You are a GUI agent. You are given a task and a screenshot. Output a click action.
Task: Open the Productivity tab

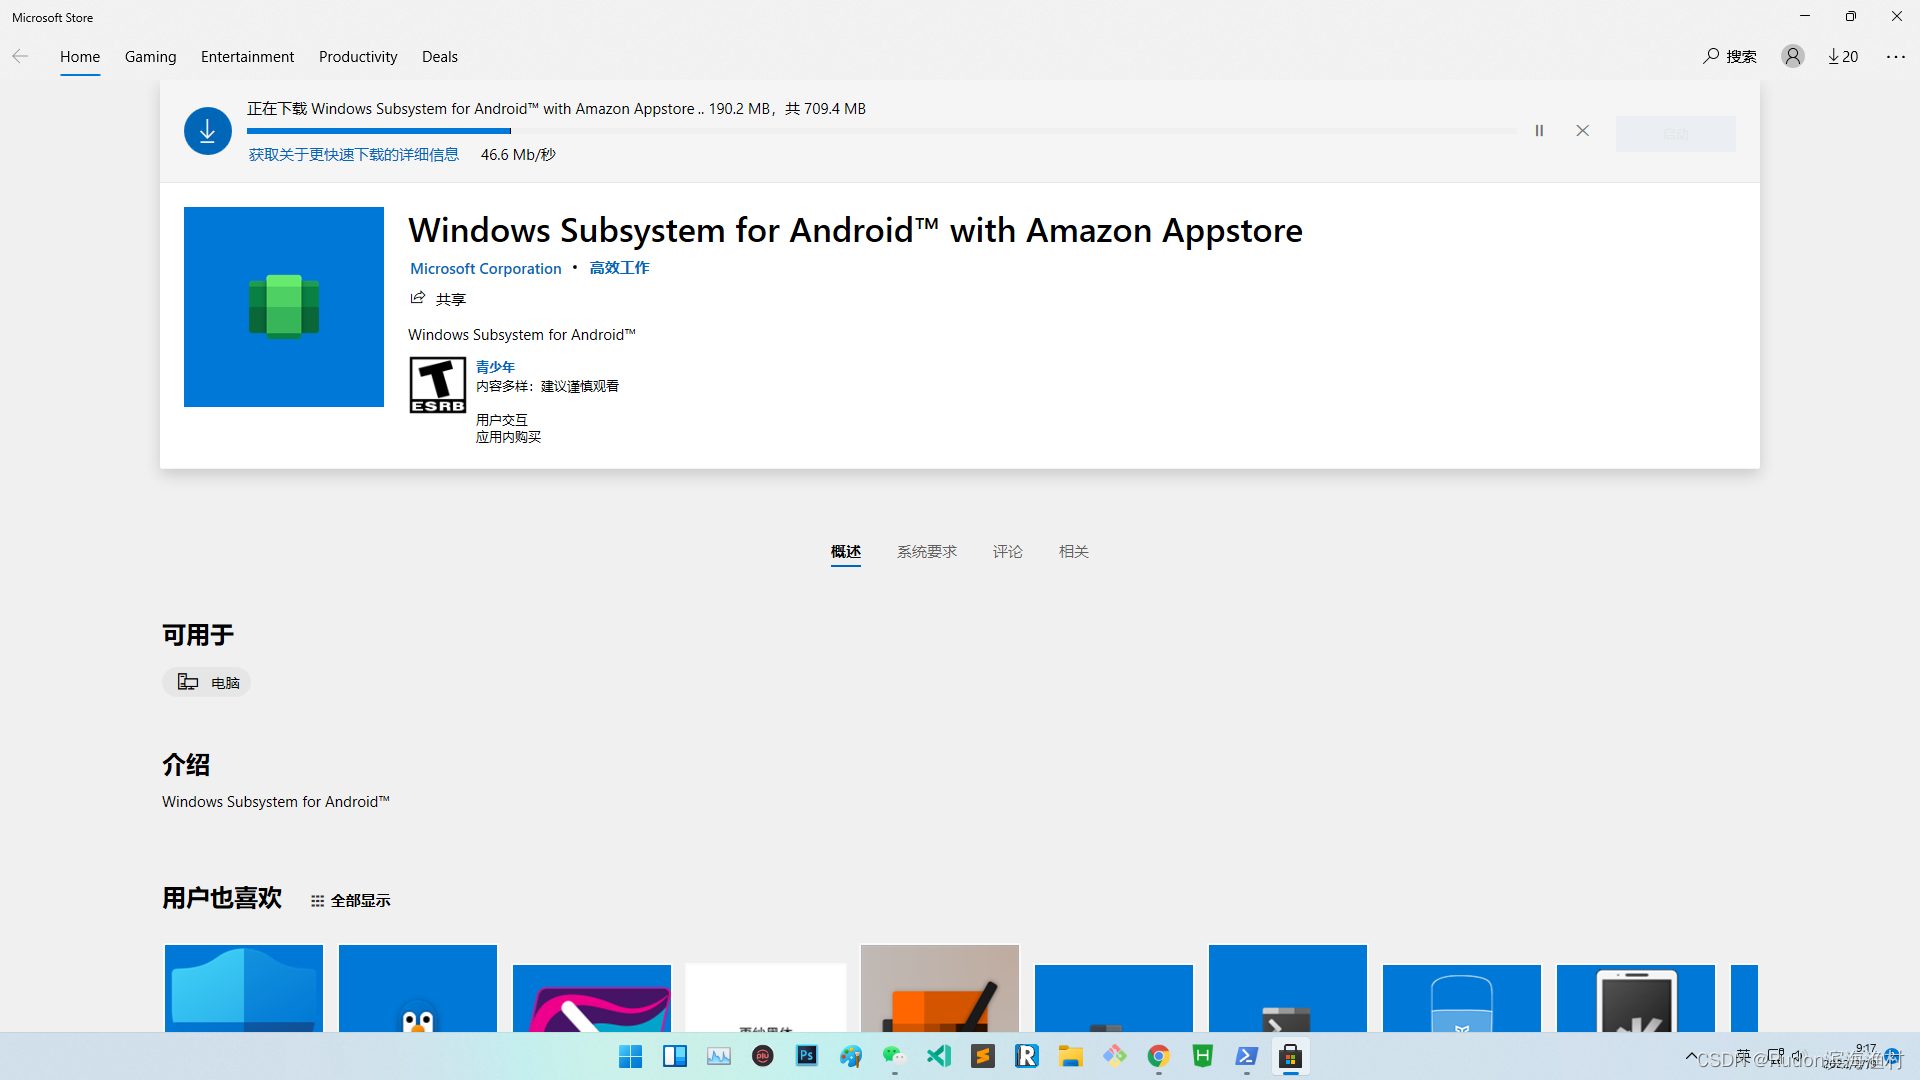coord(357,56)
